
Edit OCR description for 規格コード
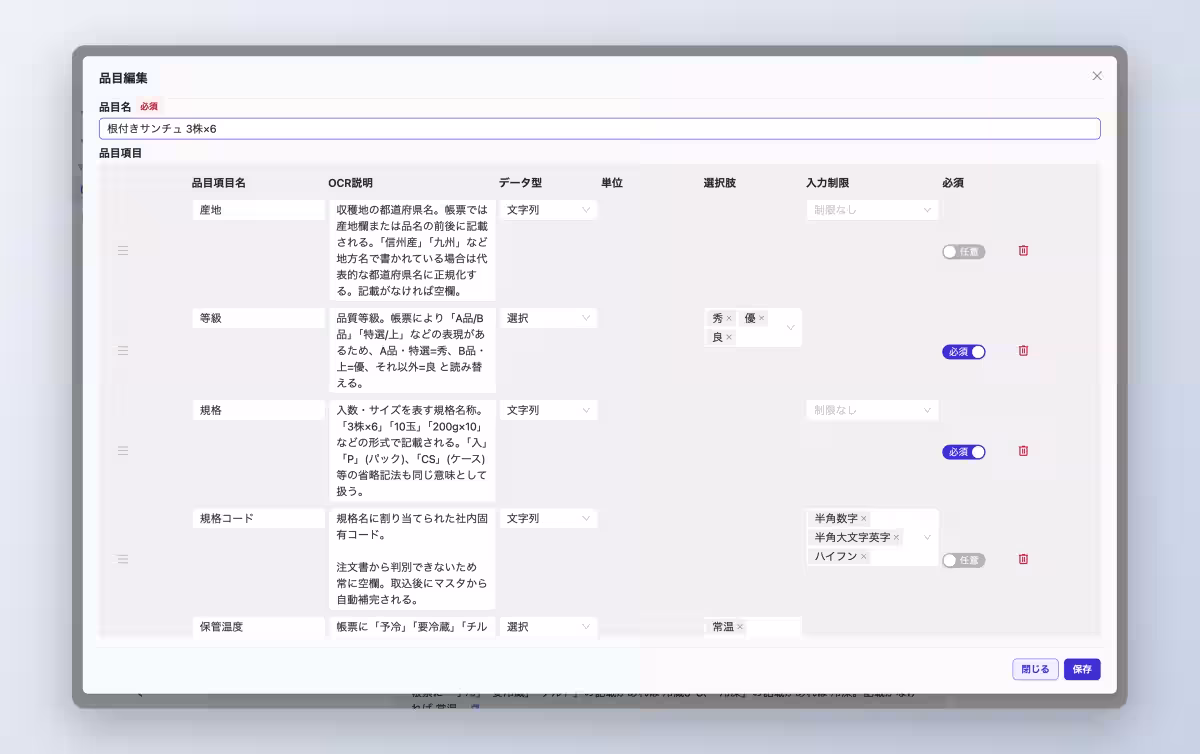pos(412,559)
